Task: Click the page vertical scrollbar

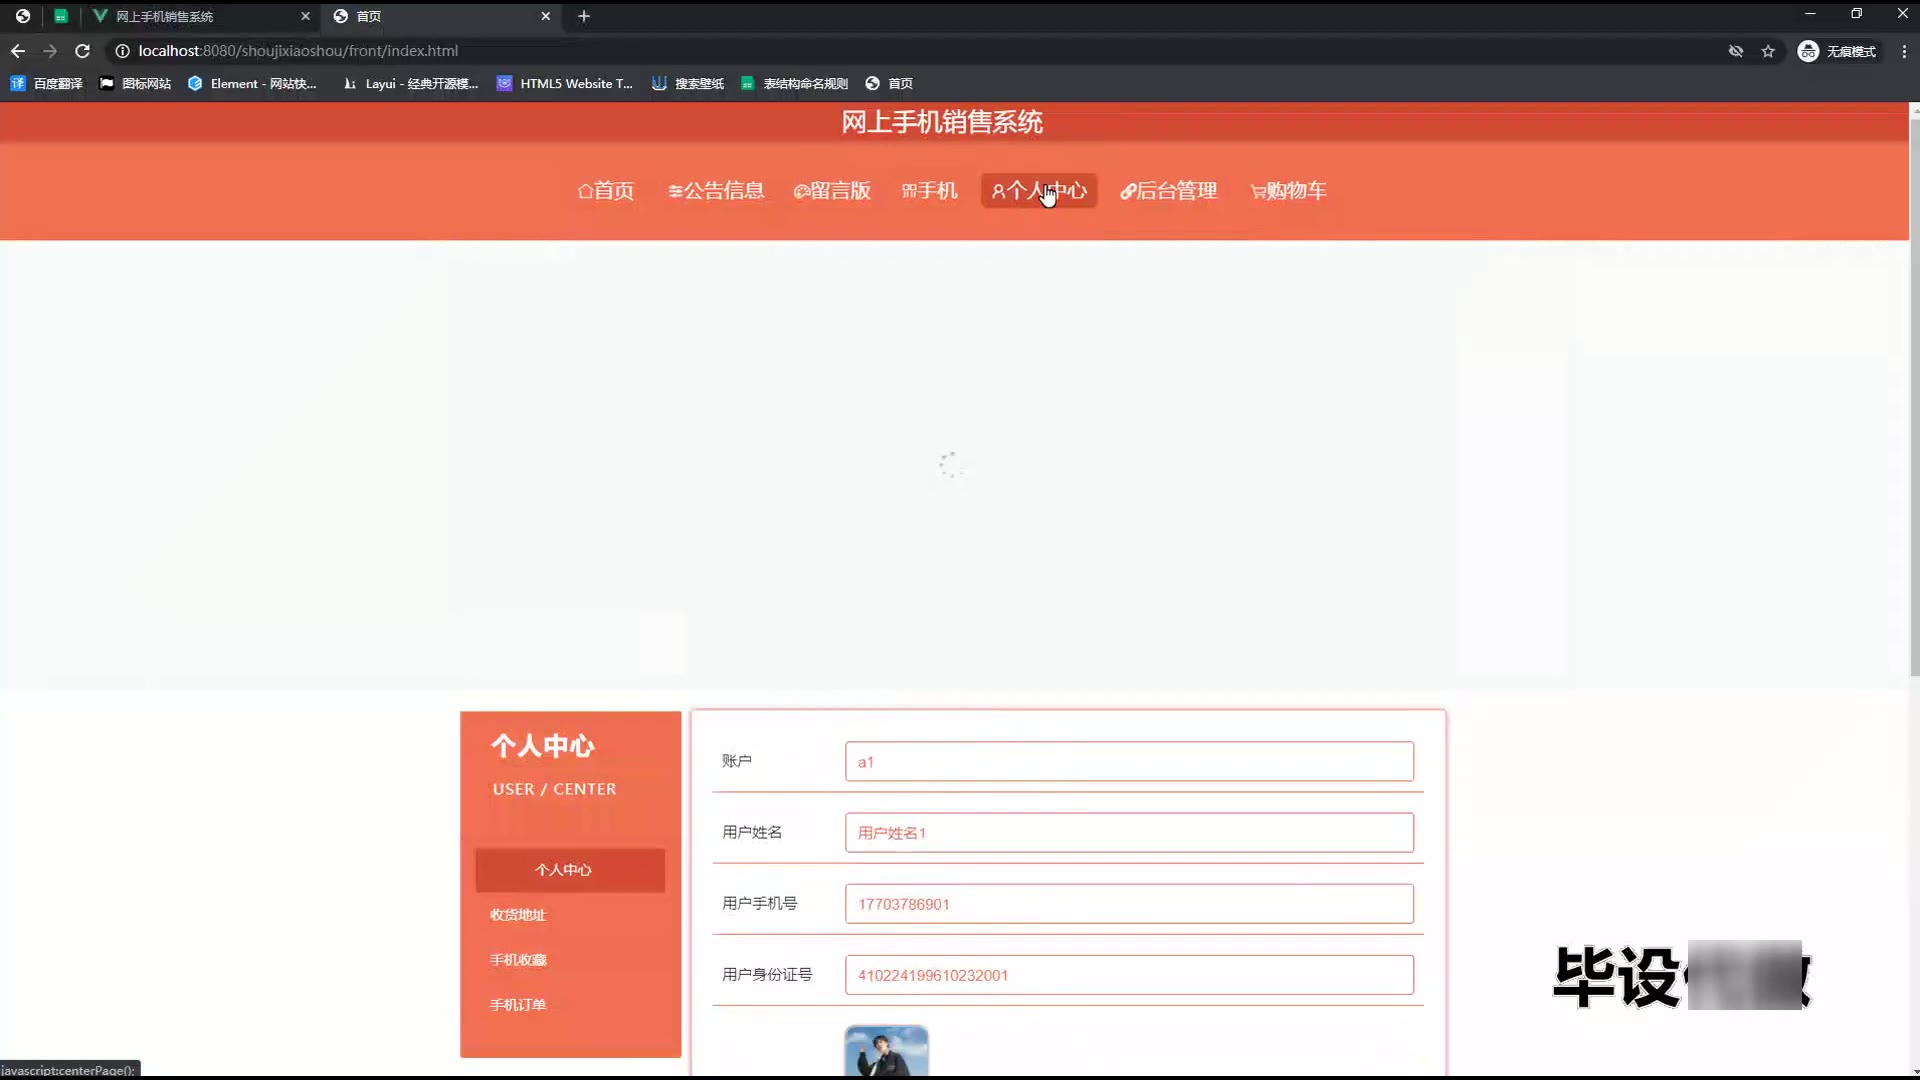Action: 1913,400
